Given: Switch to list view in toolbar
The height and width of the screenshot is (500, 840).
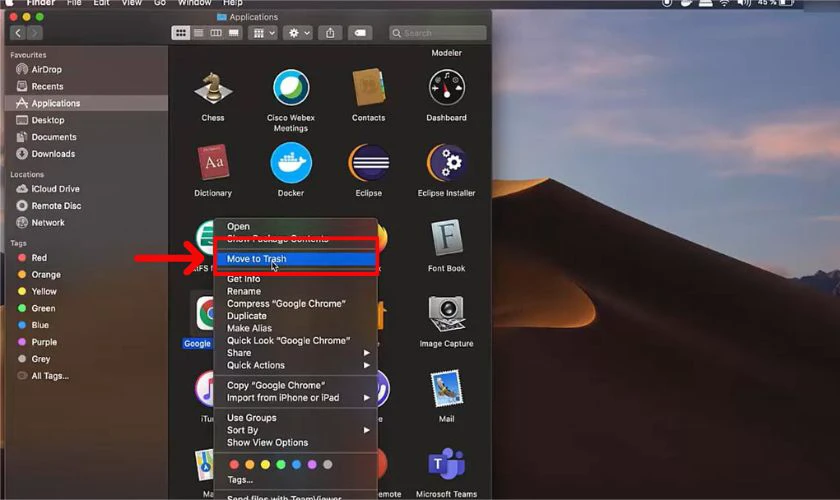Looking at the screenshot, I should [198, 33].
